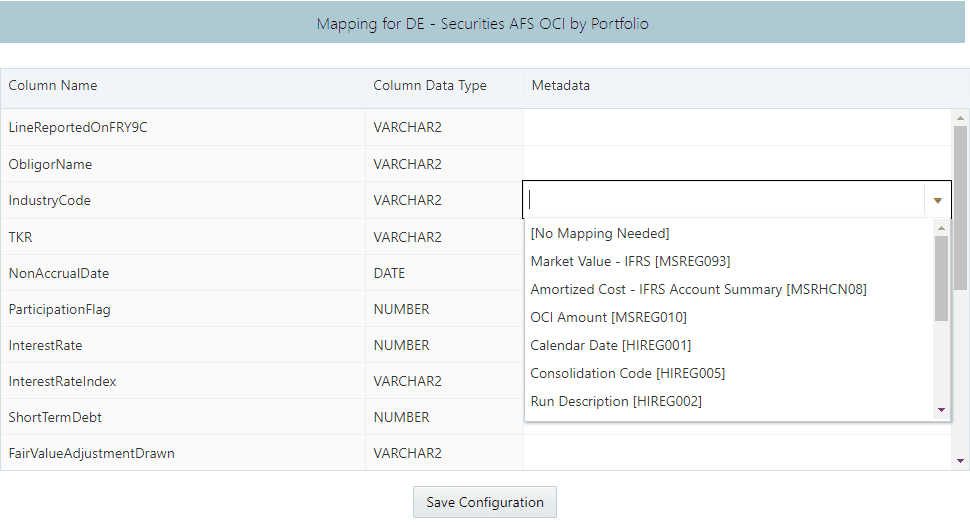Select the InterestRateIndex column name
The height and width of the screenshot is (525, 970).
click(x=62, y=382)
